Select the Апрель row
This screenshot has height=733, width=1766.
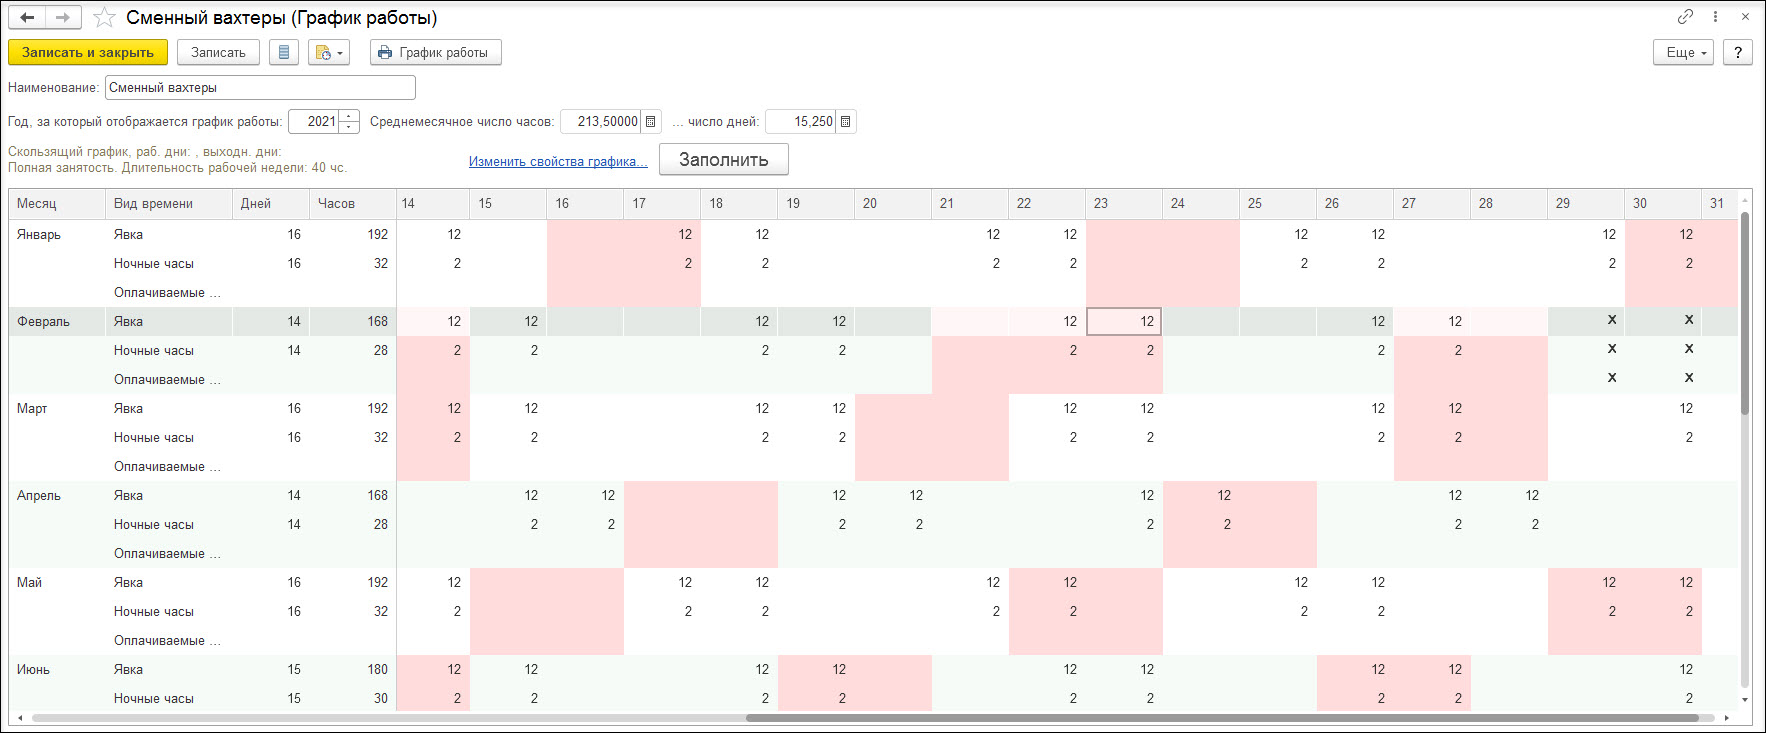point(38,495)
